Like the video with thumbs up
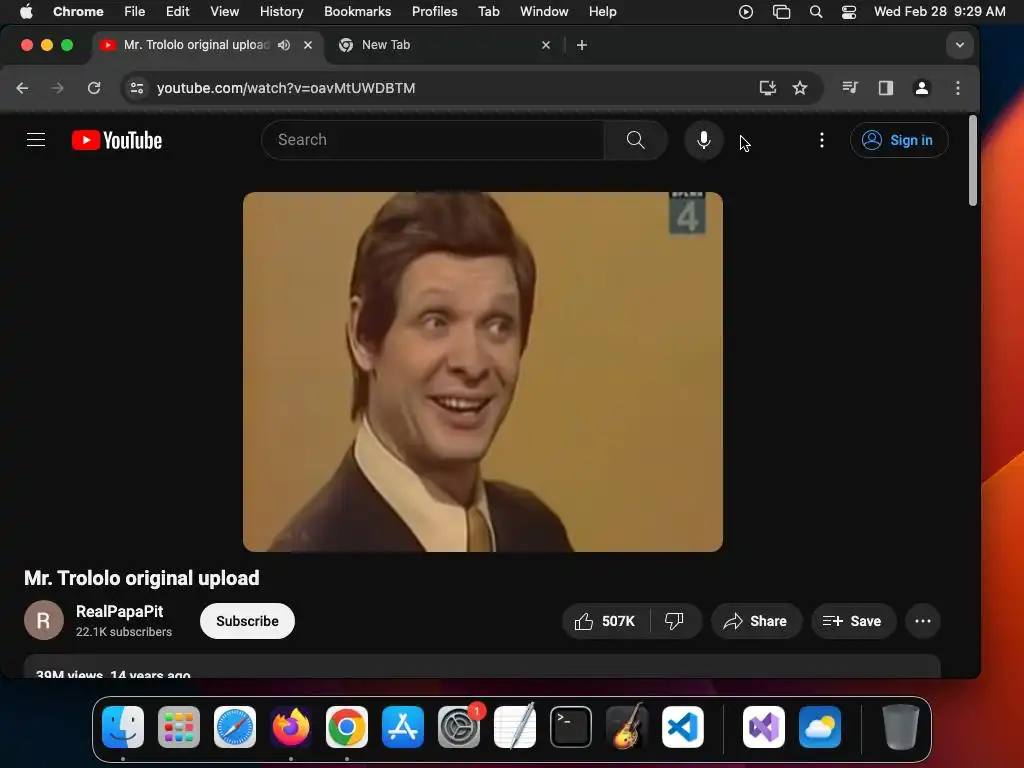Screen dimensions: 1024x768 pos(605,621)
